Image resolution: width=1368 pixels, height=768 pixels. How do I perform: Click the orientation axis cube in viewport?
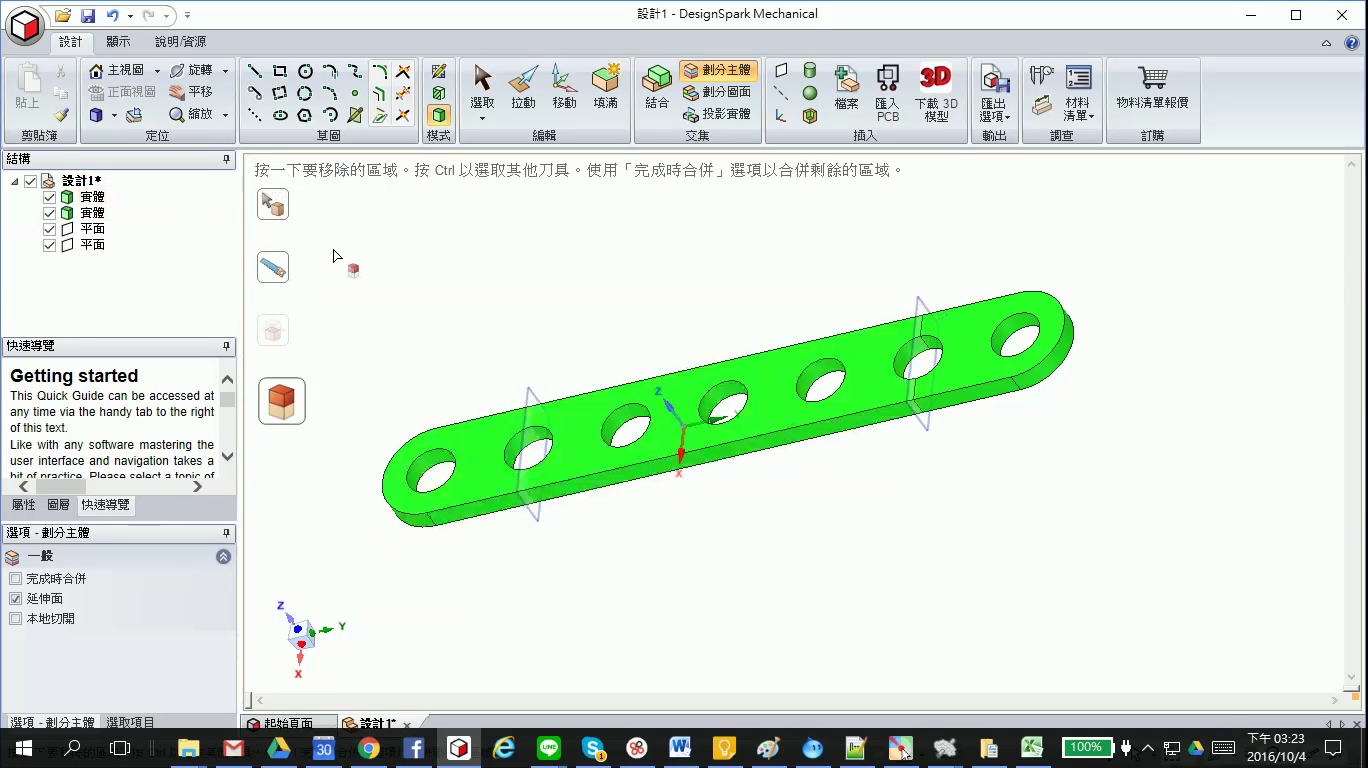click(303, 634)
